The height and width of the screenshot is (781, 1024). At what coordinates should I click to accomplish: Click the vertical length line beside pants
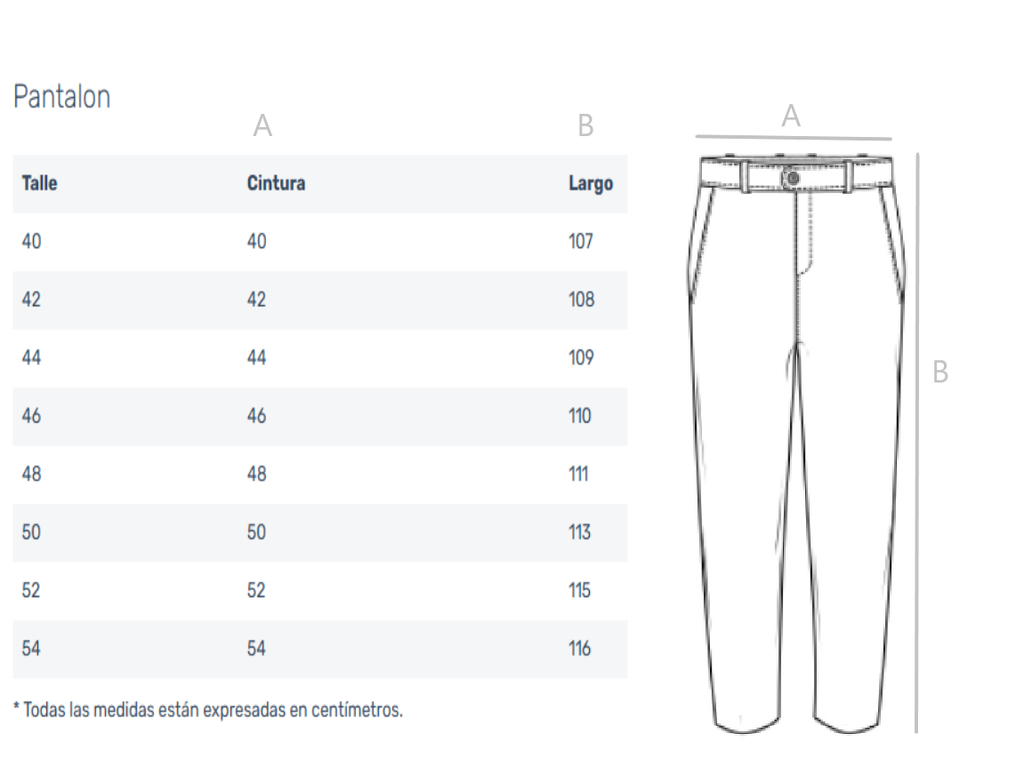coord(917,443)
